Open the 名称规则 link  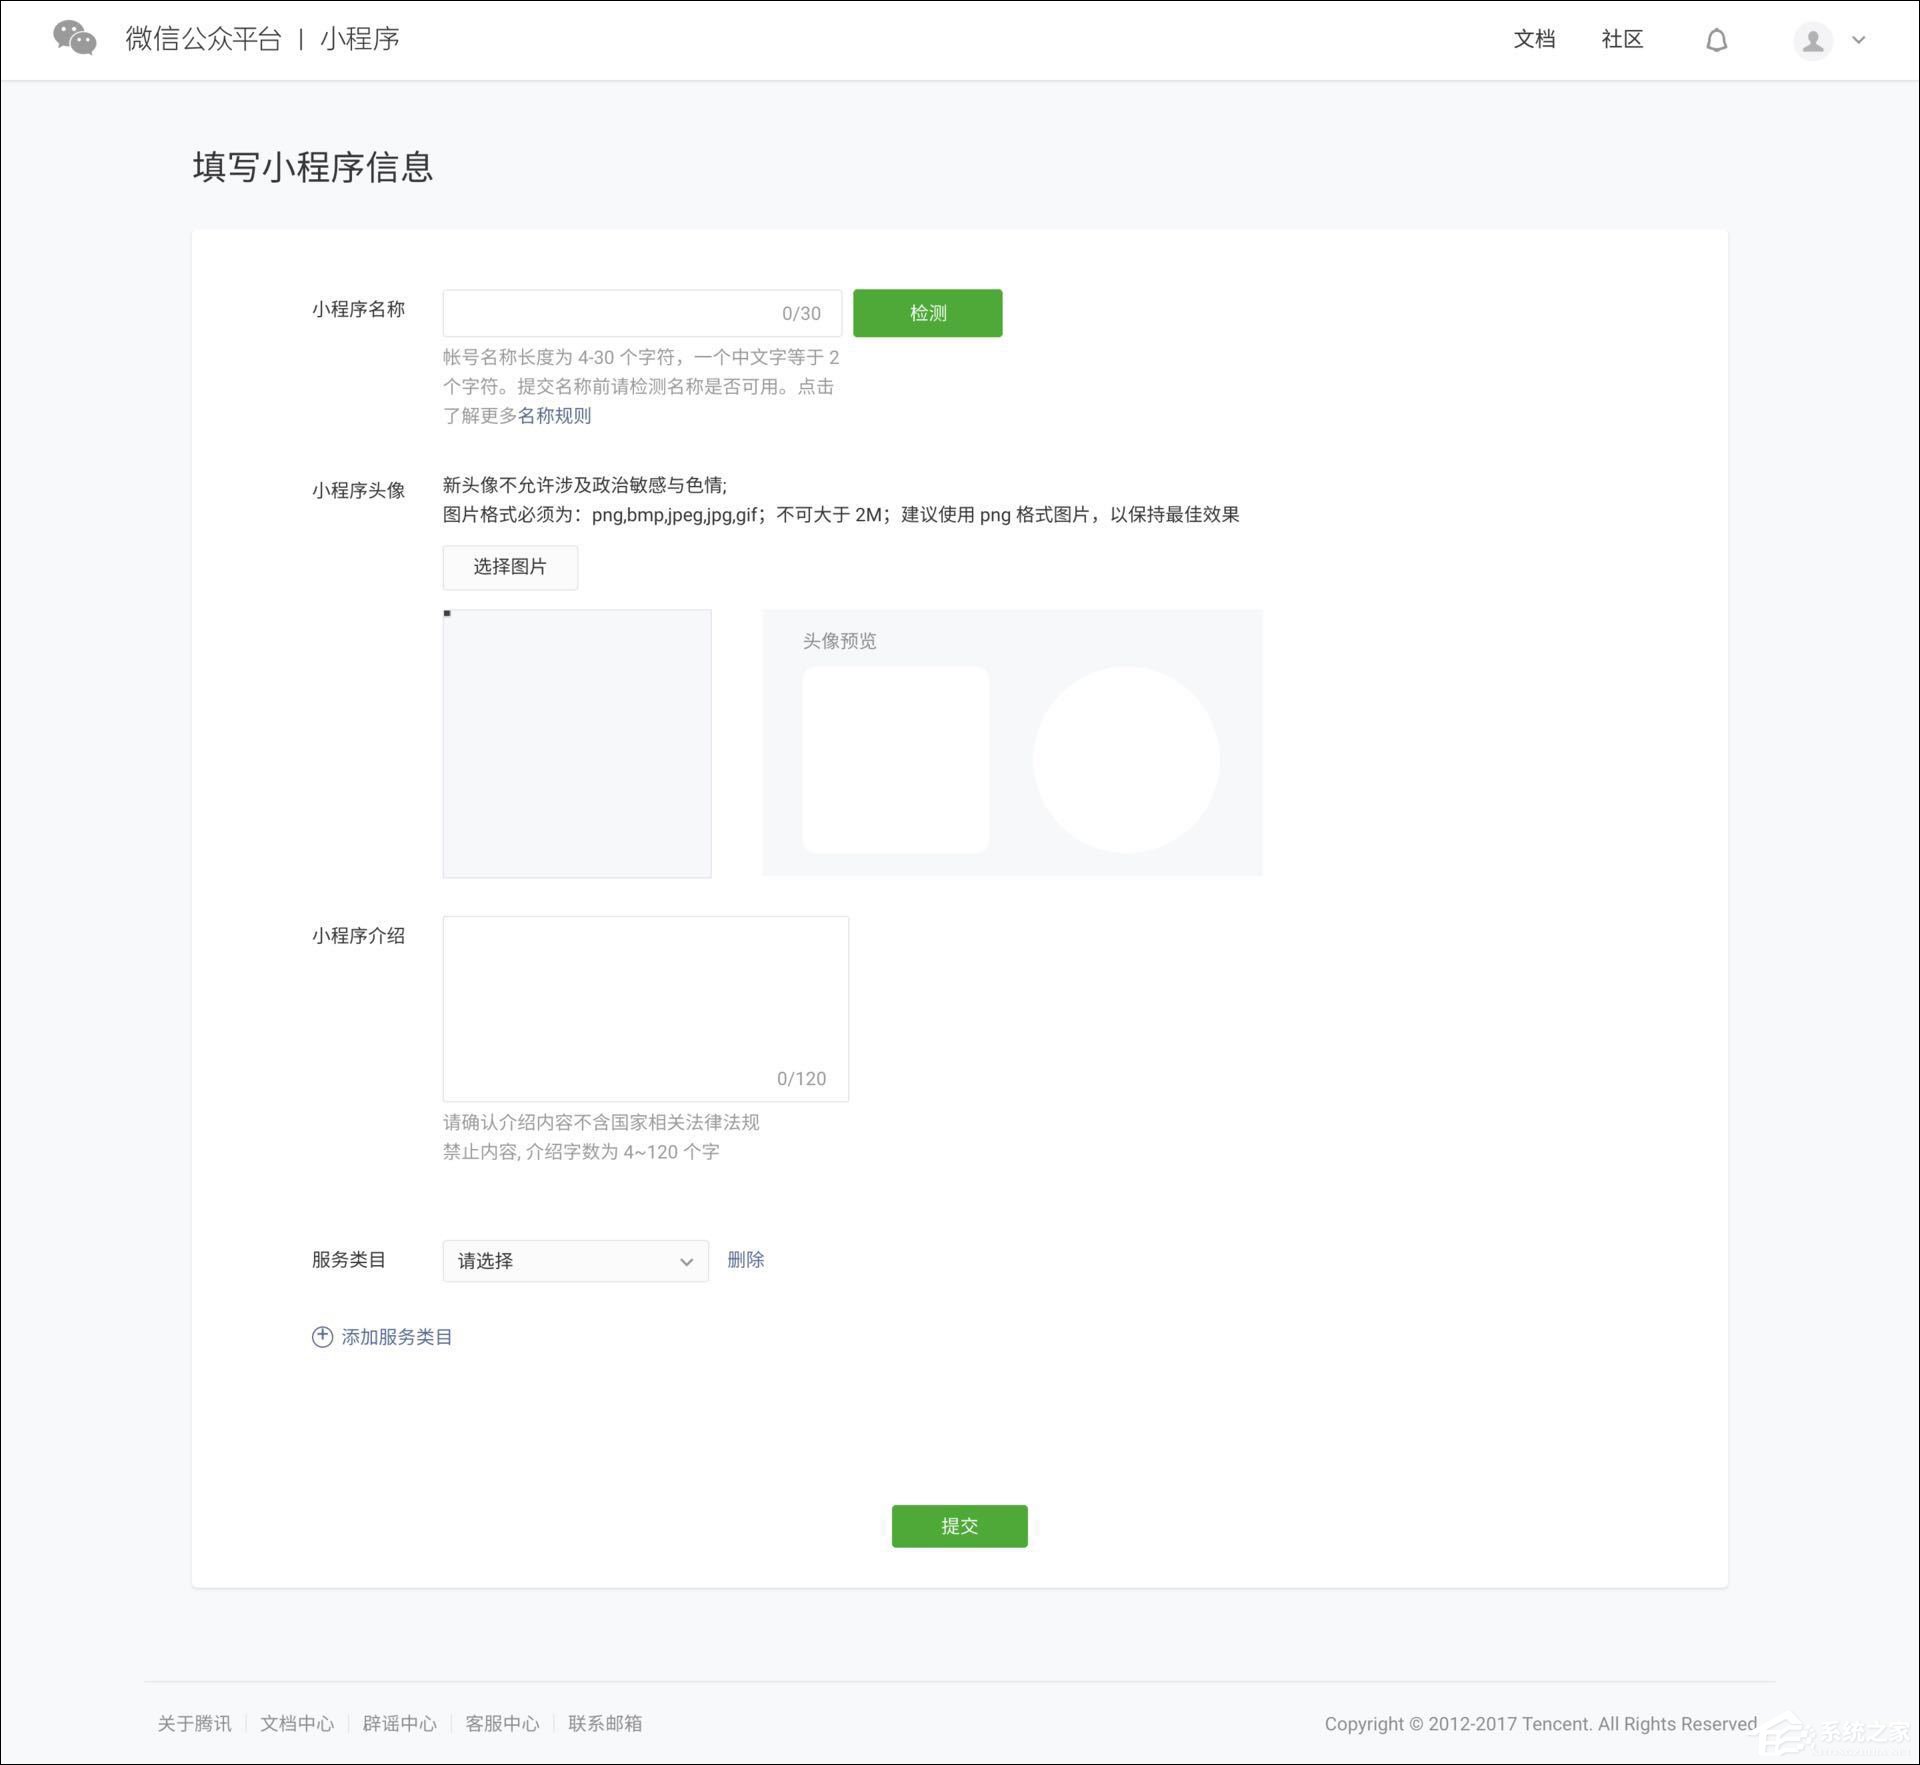point(553,416)
